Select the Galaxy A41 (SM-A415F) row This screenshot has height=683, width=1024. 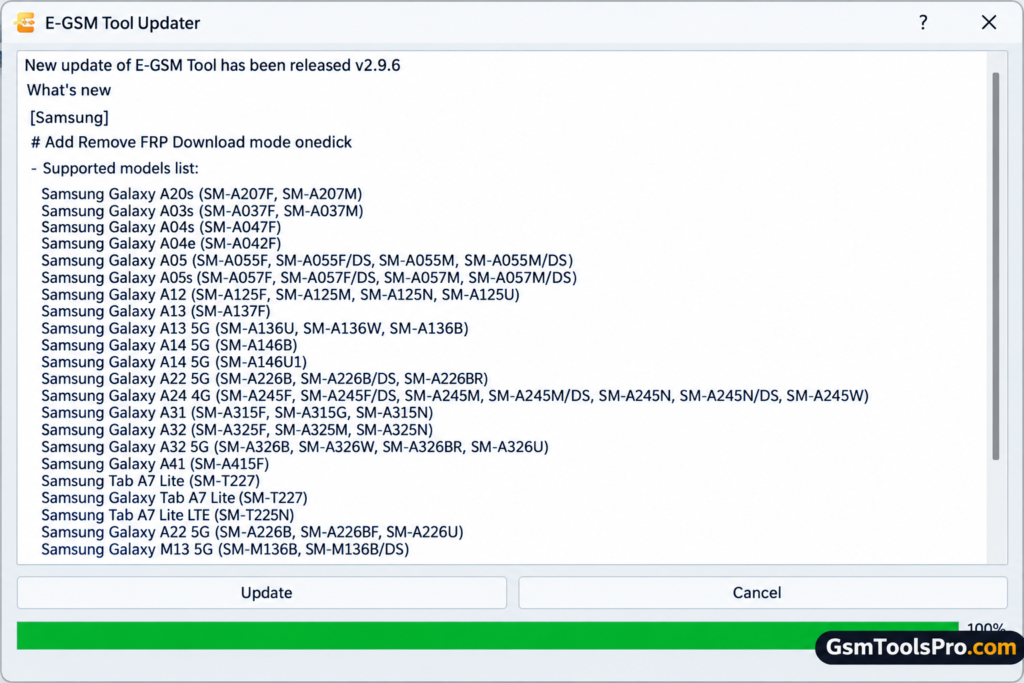tap(155, 464)
